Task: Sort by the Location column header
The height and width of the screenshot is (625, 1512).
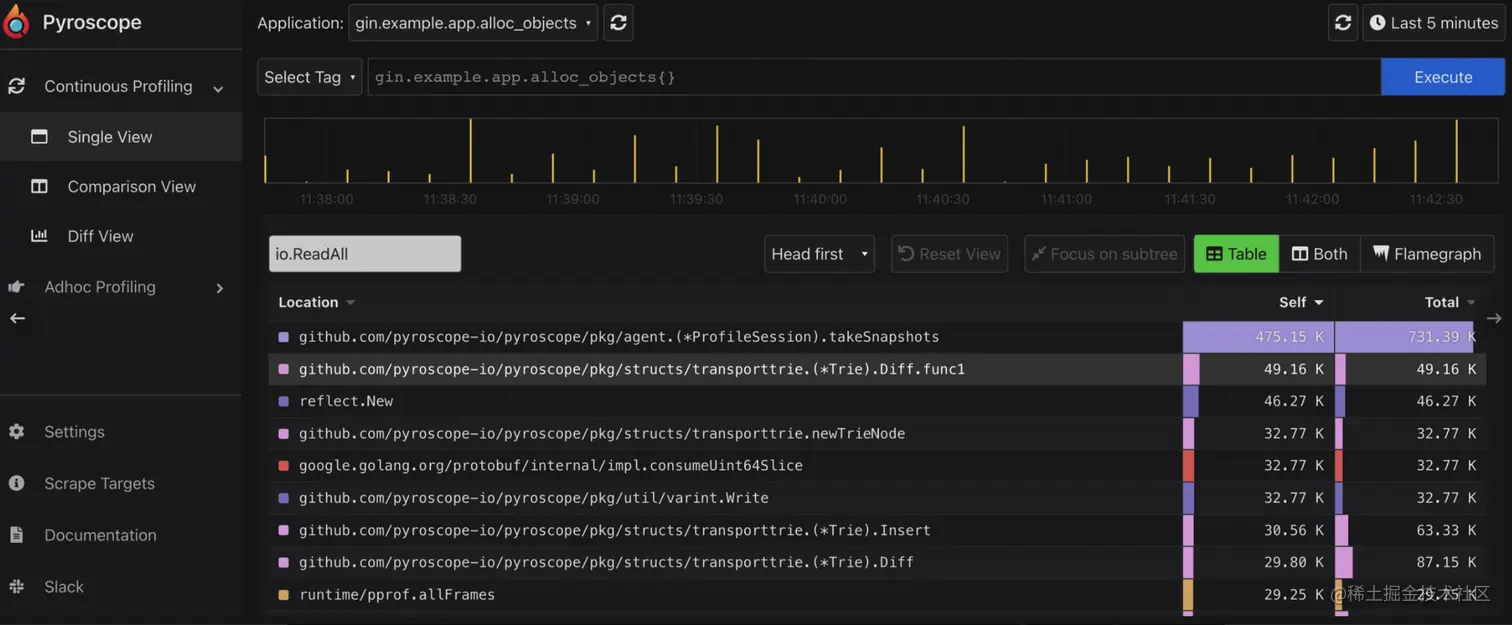Action: pyautogui.click(x=316, y=302)
